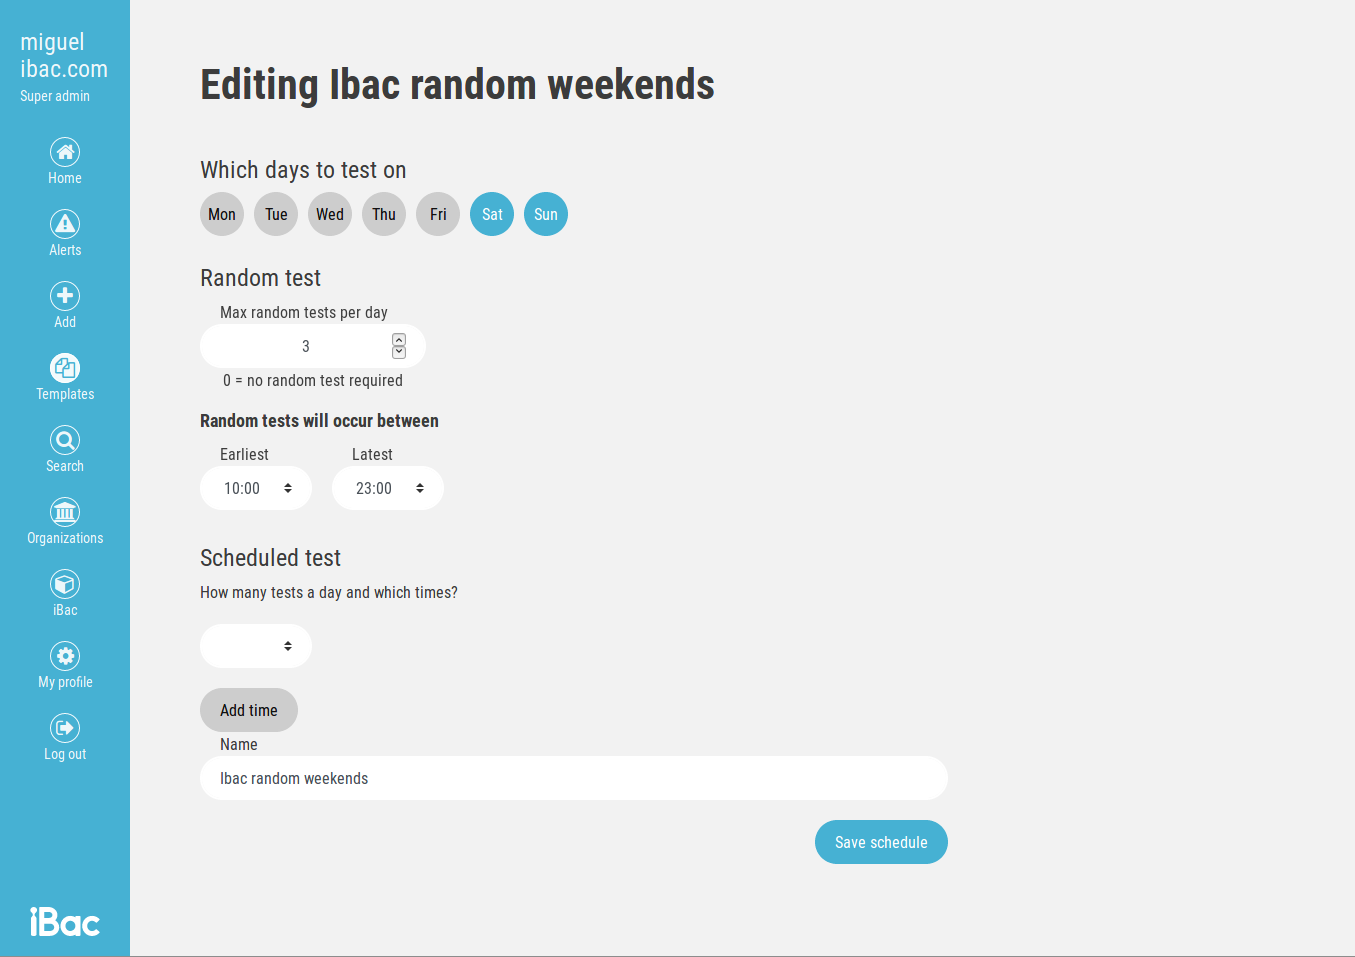Toggle the Wed day button
The image size is (1355, 957).
(x=330, y=214)
